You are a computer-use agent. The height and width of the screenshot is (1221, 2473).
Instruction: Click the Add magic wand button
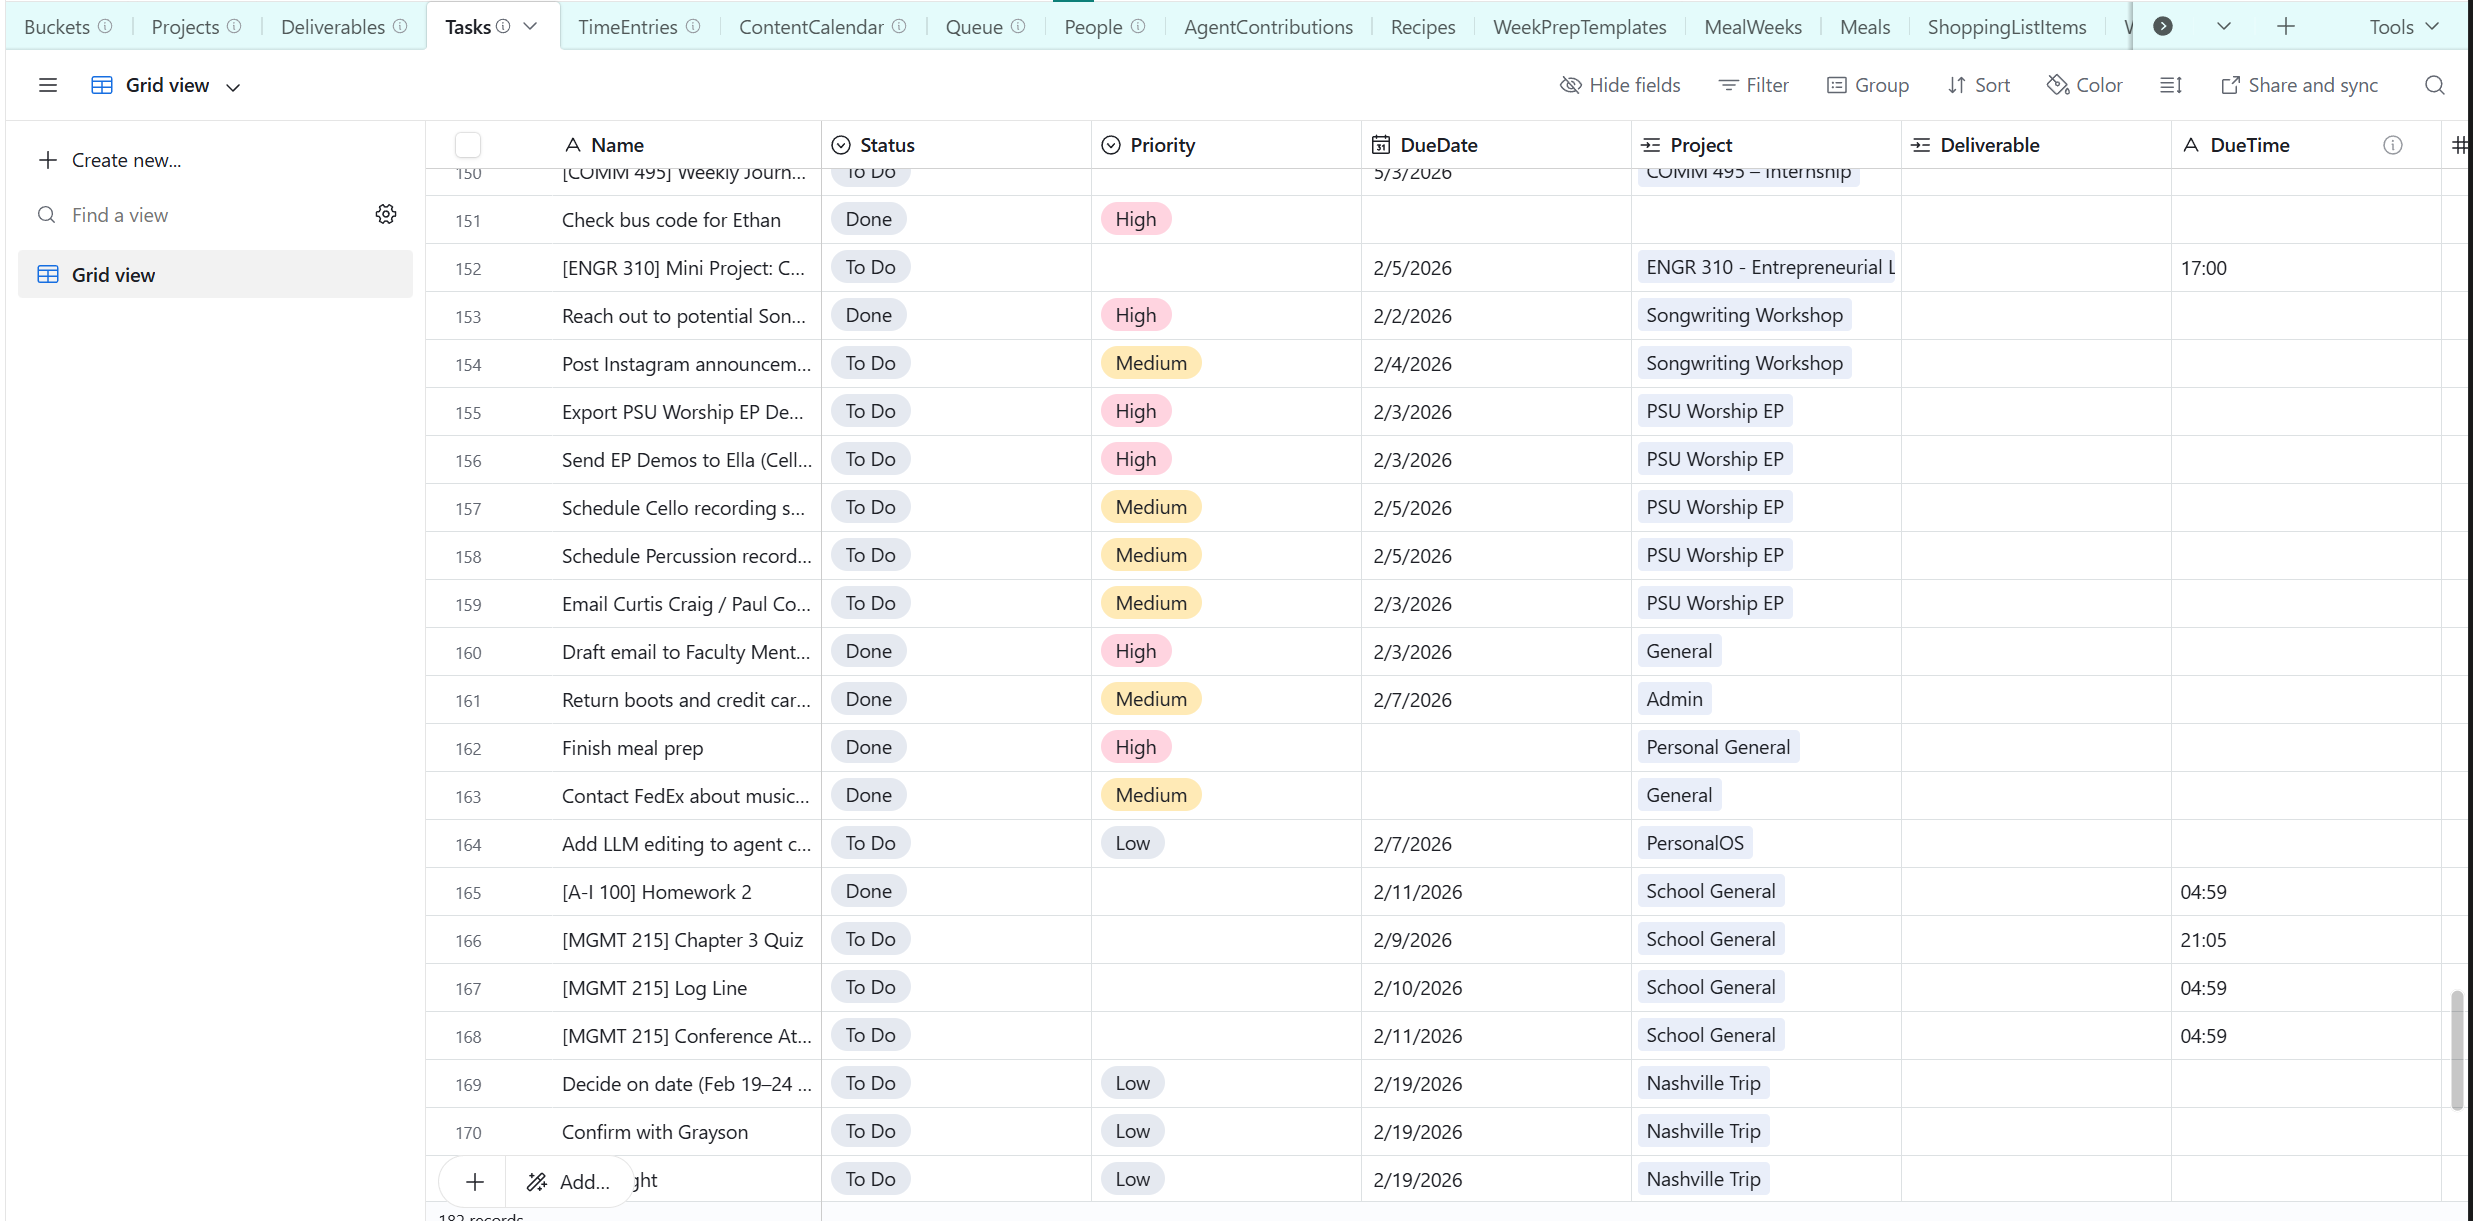569,1182
